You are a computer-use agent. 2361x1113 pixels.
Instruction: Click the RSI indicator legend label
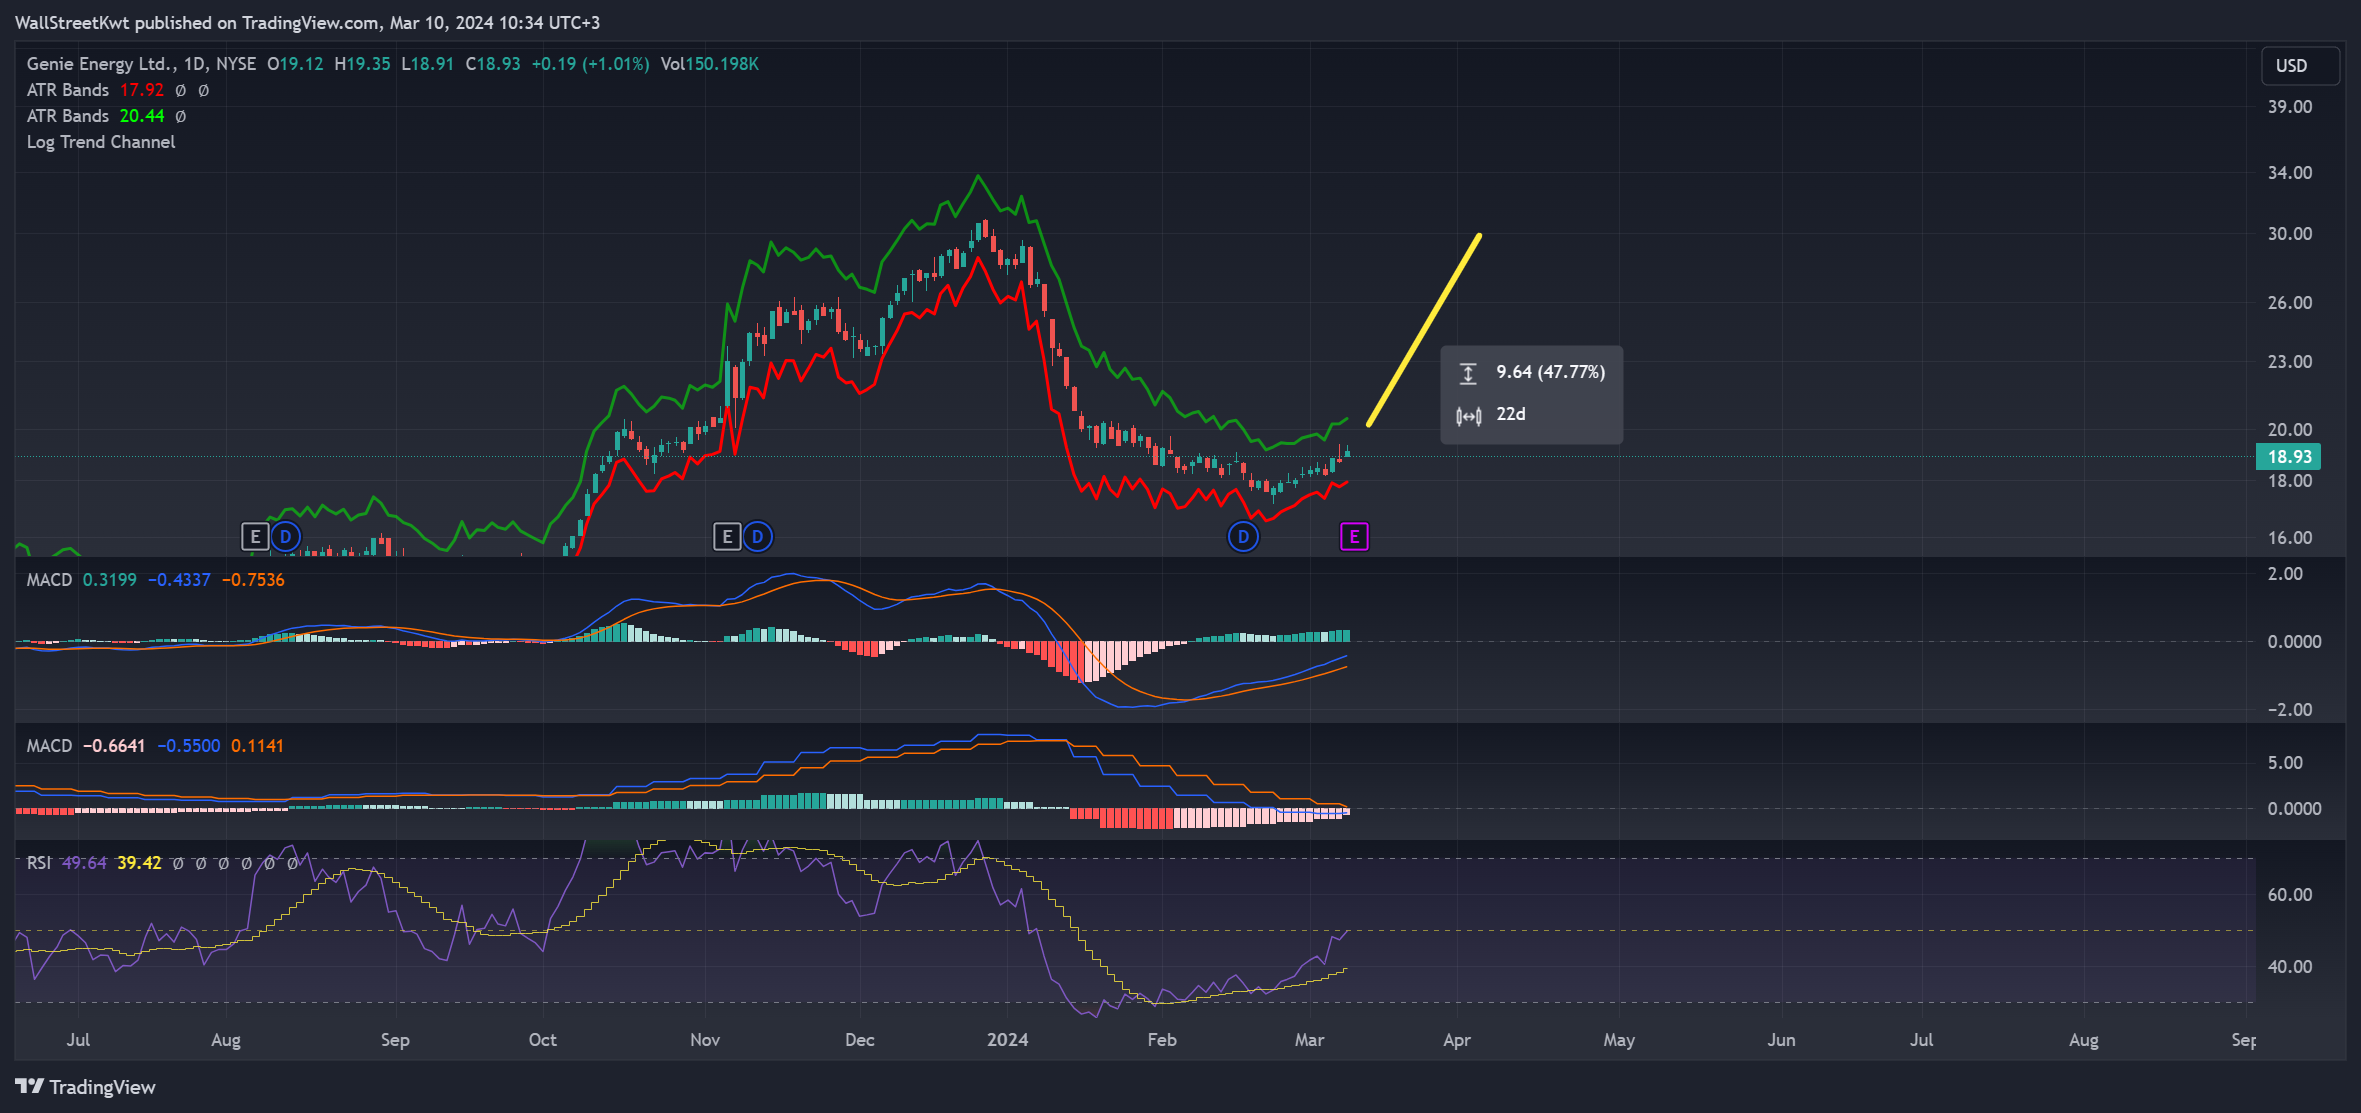(38, 863)
